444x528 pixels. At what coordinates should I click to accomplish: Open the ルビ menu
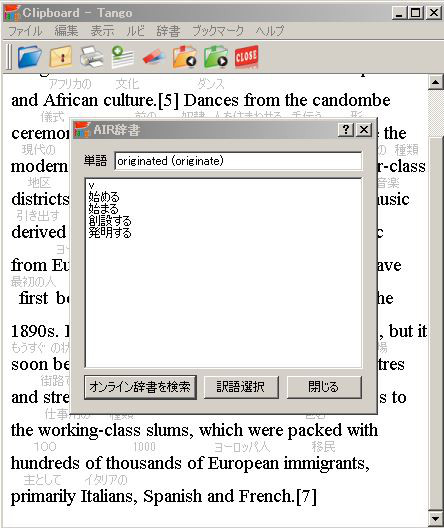[x=135, y=31]
